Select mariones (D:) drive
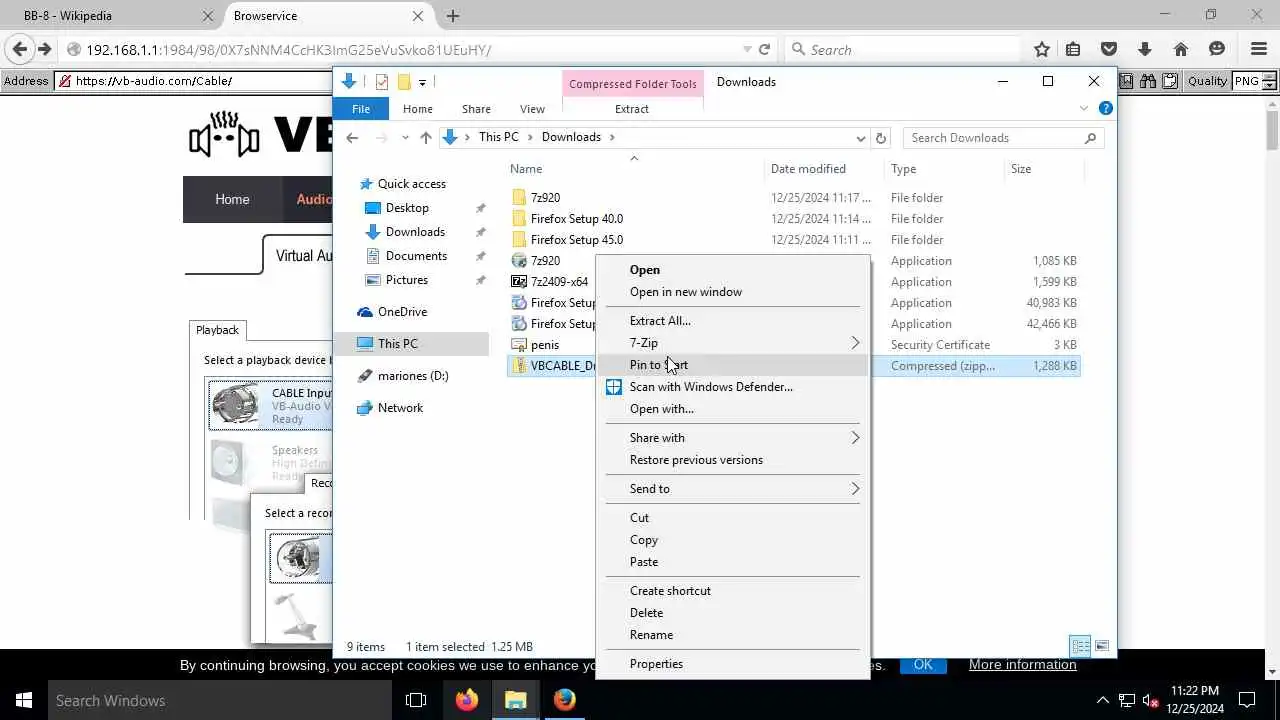1280x720 pixels. [413, 376]
